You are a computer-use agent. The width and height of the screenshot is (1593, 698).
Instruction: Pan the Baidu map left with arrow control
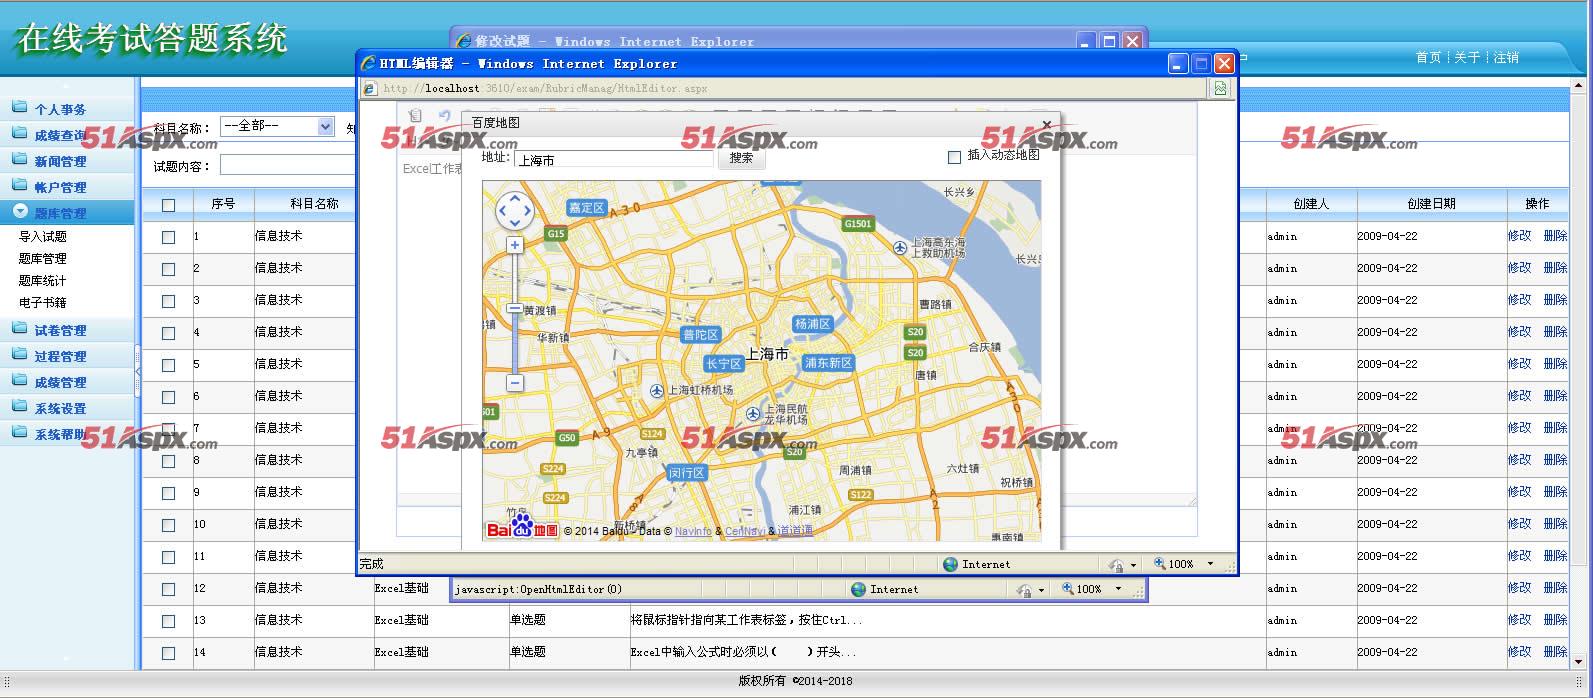(503, 211)
